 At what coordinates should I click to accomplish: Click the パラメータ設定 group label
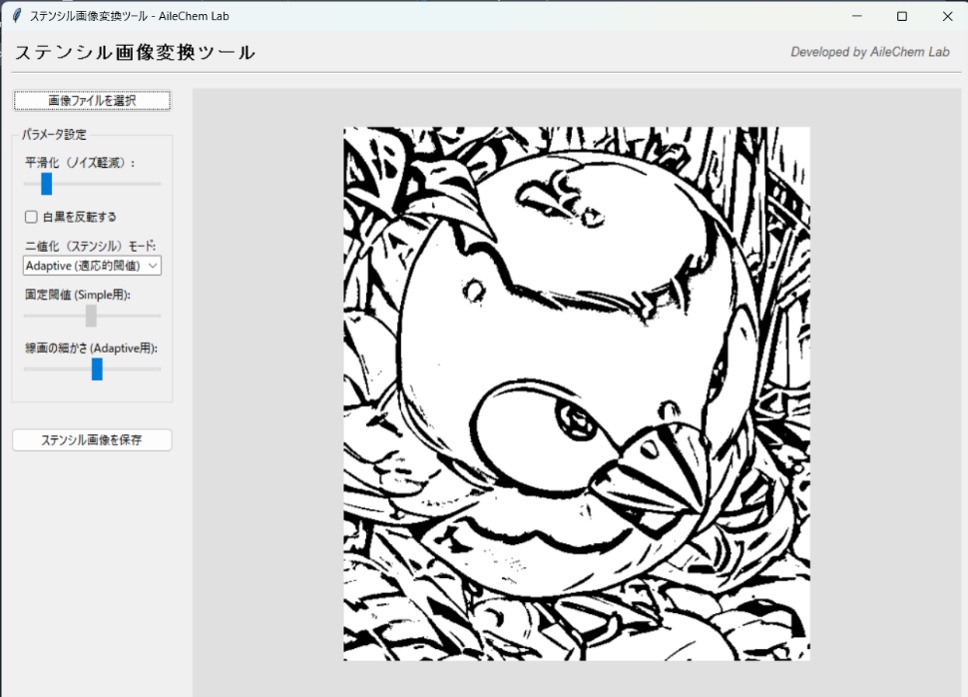[x=54, y=135]
